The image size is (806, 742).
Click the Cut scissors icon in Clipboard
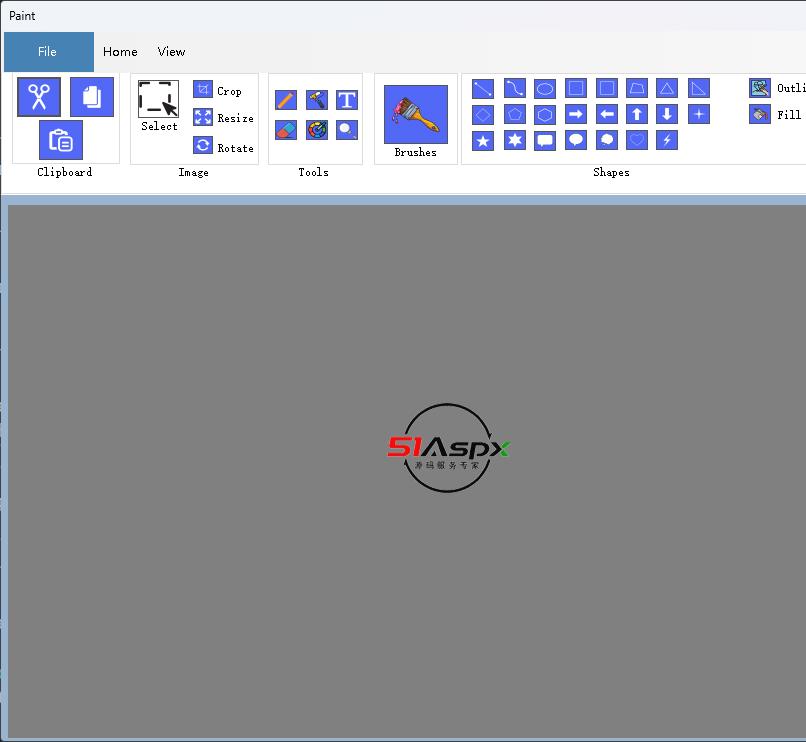click(x=39, y=97)
